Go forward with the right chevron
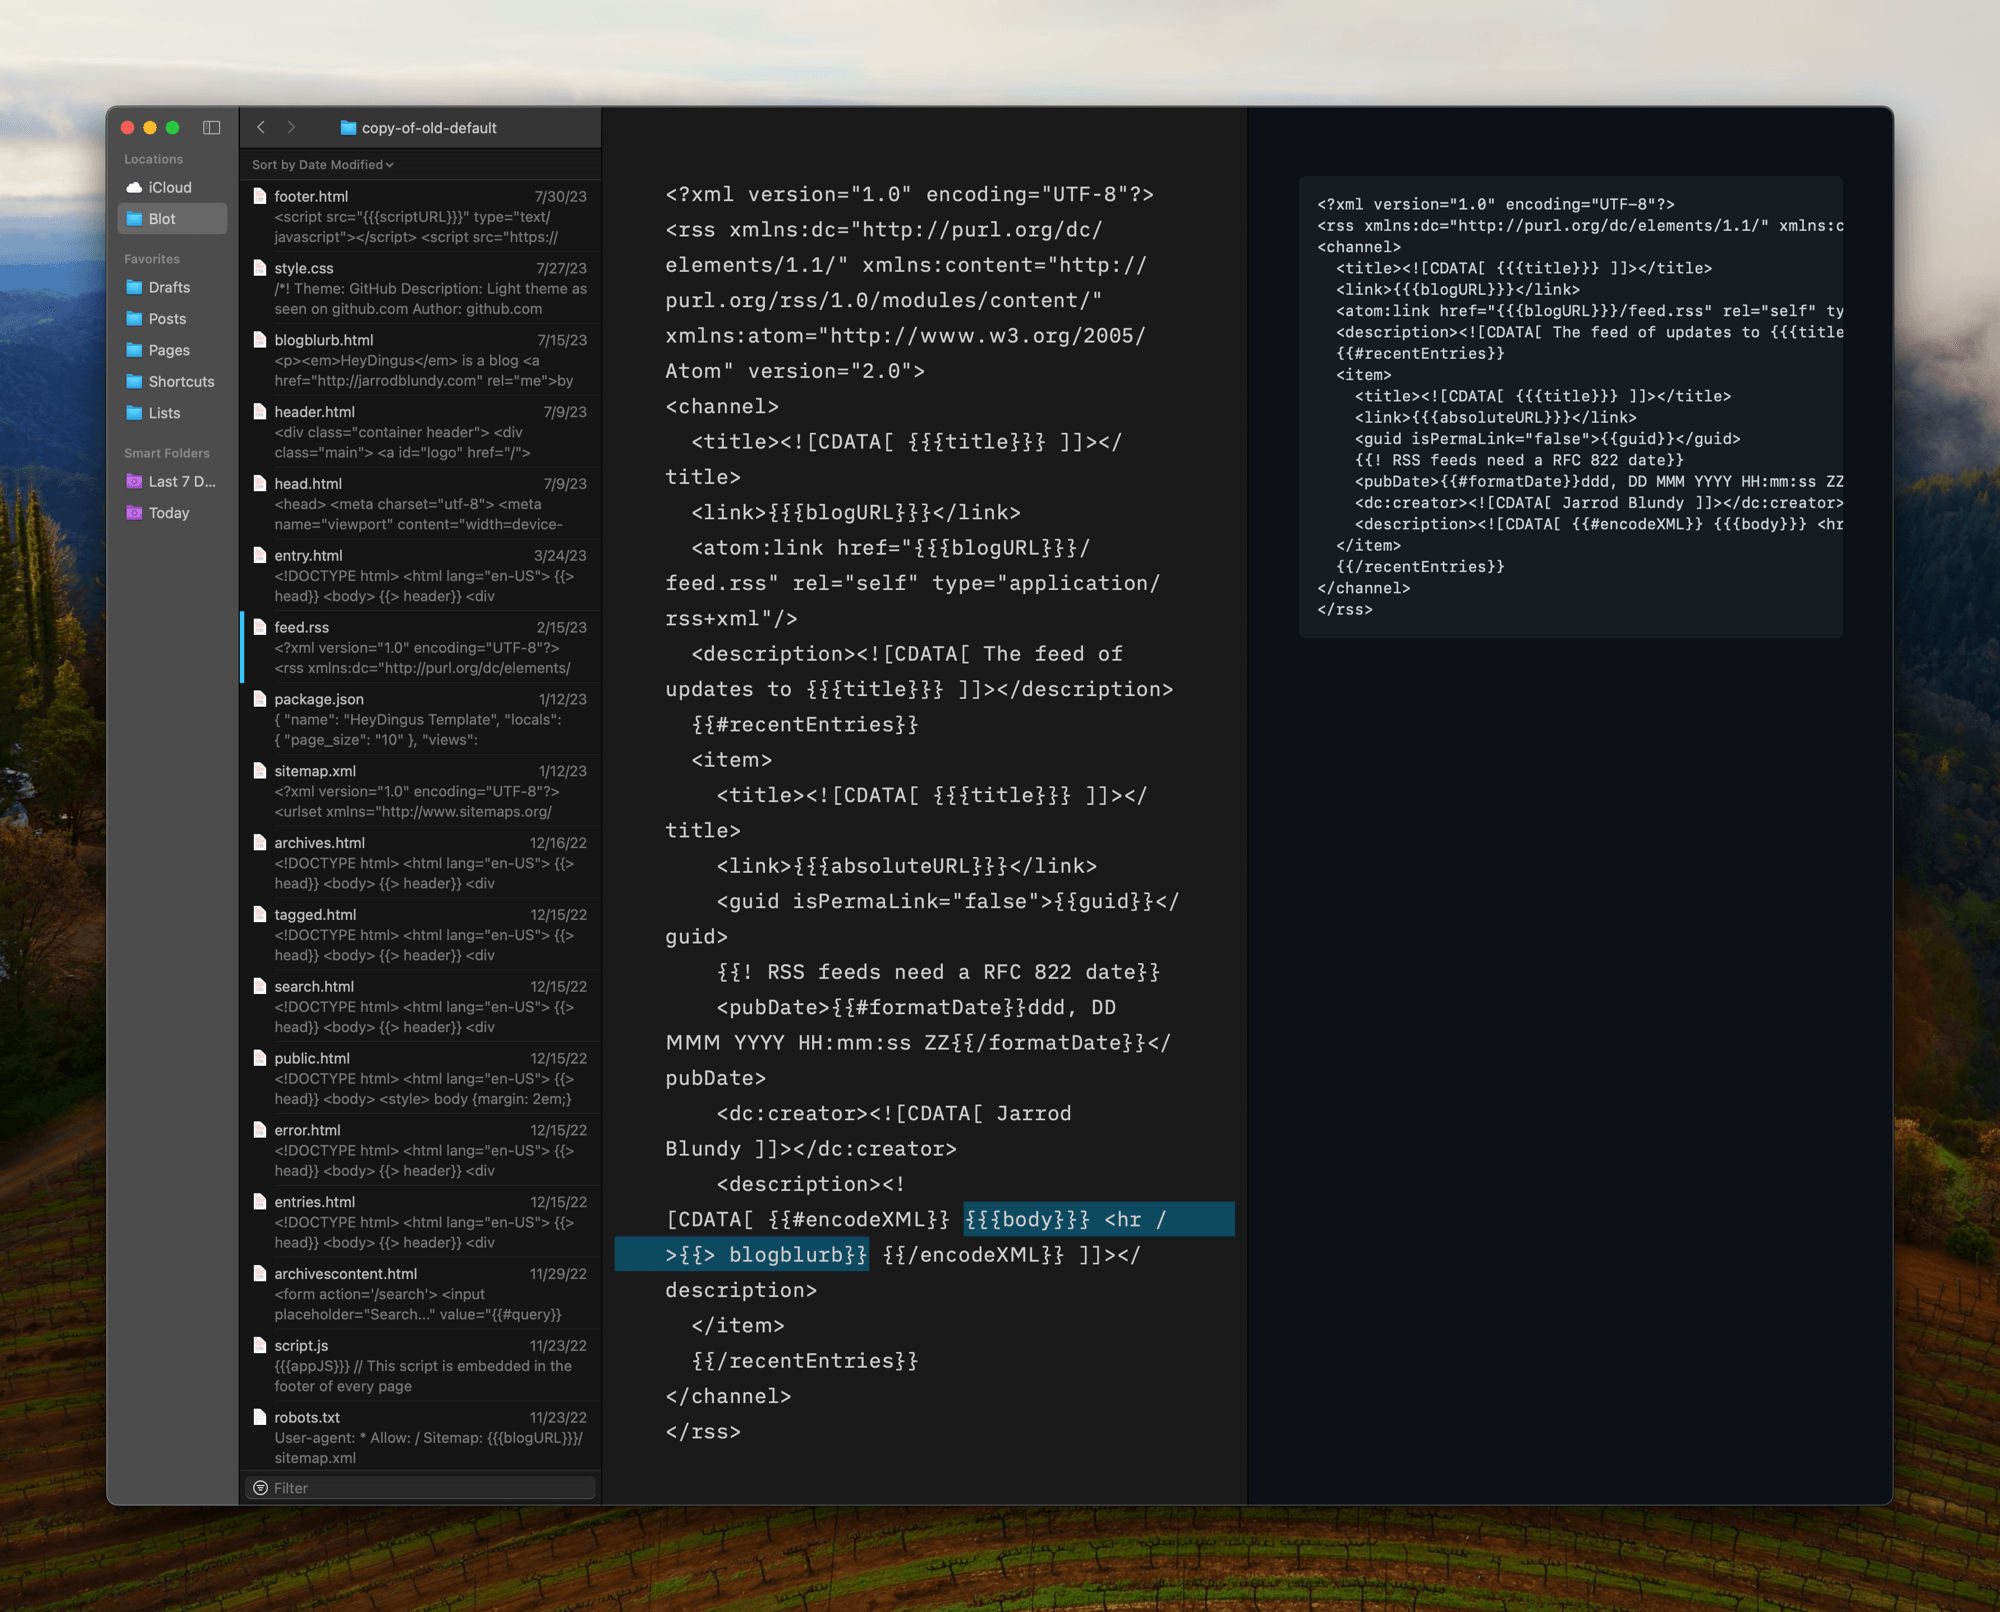2000x1612 pixels. click(291, 127)
